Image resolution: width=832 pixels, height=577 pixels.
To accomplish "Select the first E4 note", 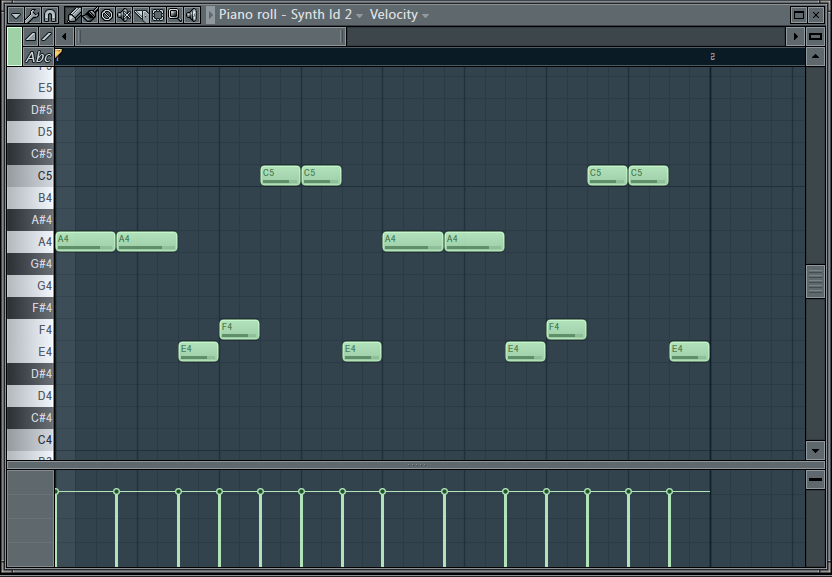I will pos(198,351).
